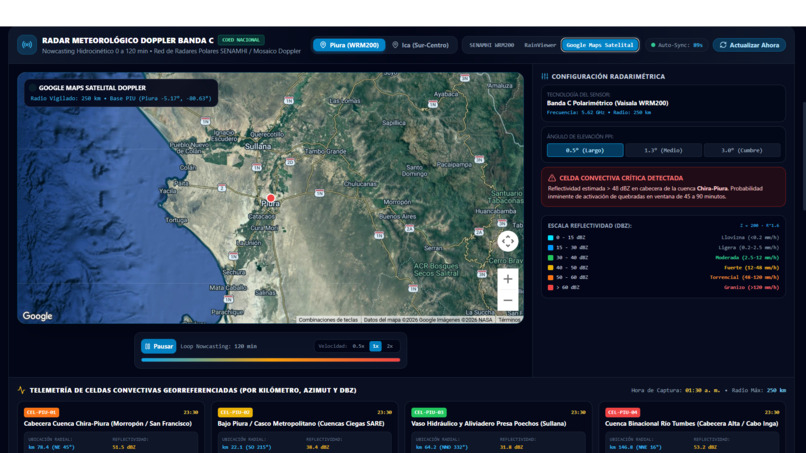Click the Paita label on map
Screen dimensions: 806x453
(181, 183)
